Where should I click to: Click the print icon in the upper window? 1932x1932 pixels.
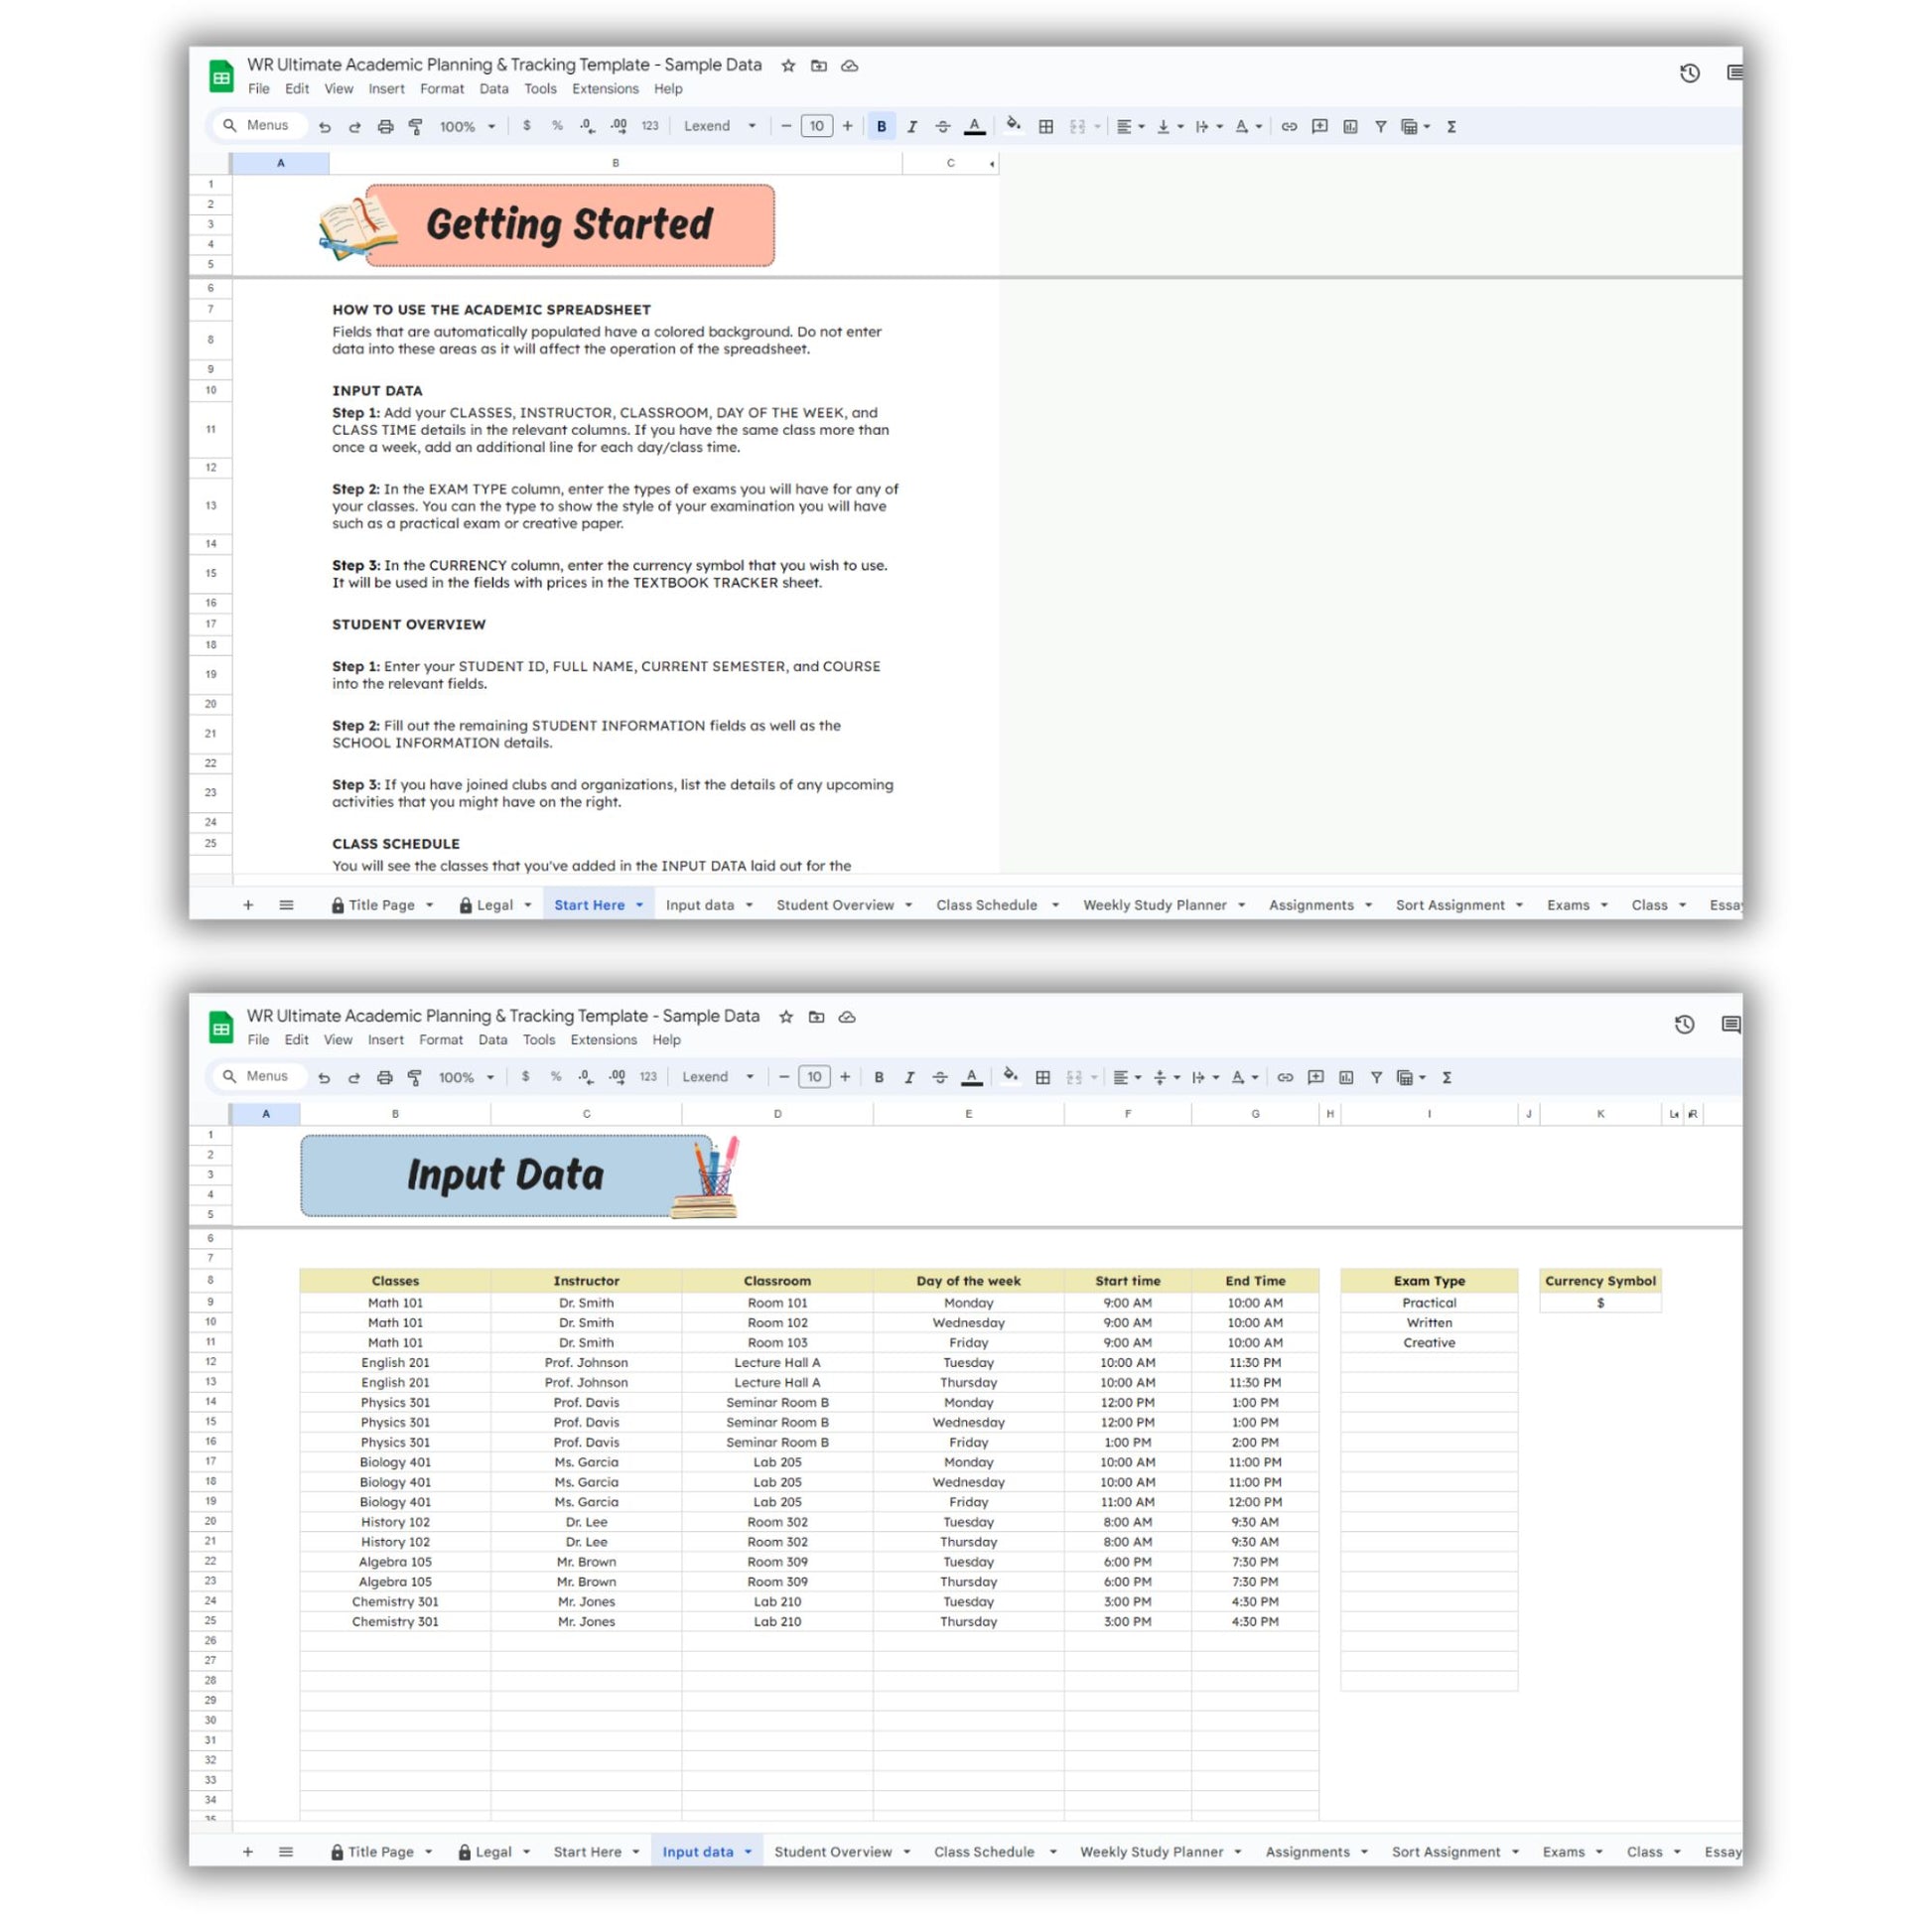click(x=385, y=127)
